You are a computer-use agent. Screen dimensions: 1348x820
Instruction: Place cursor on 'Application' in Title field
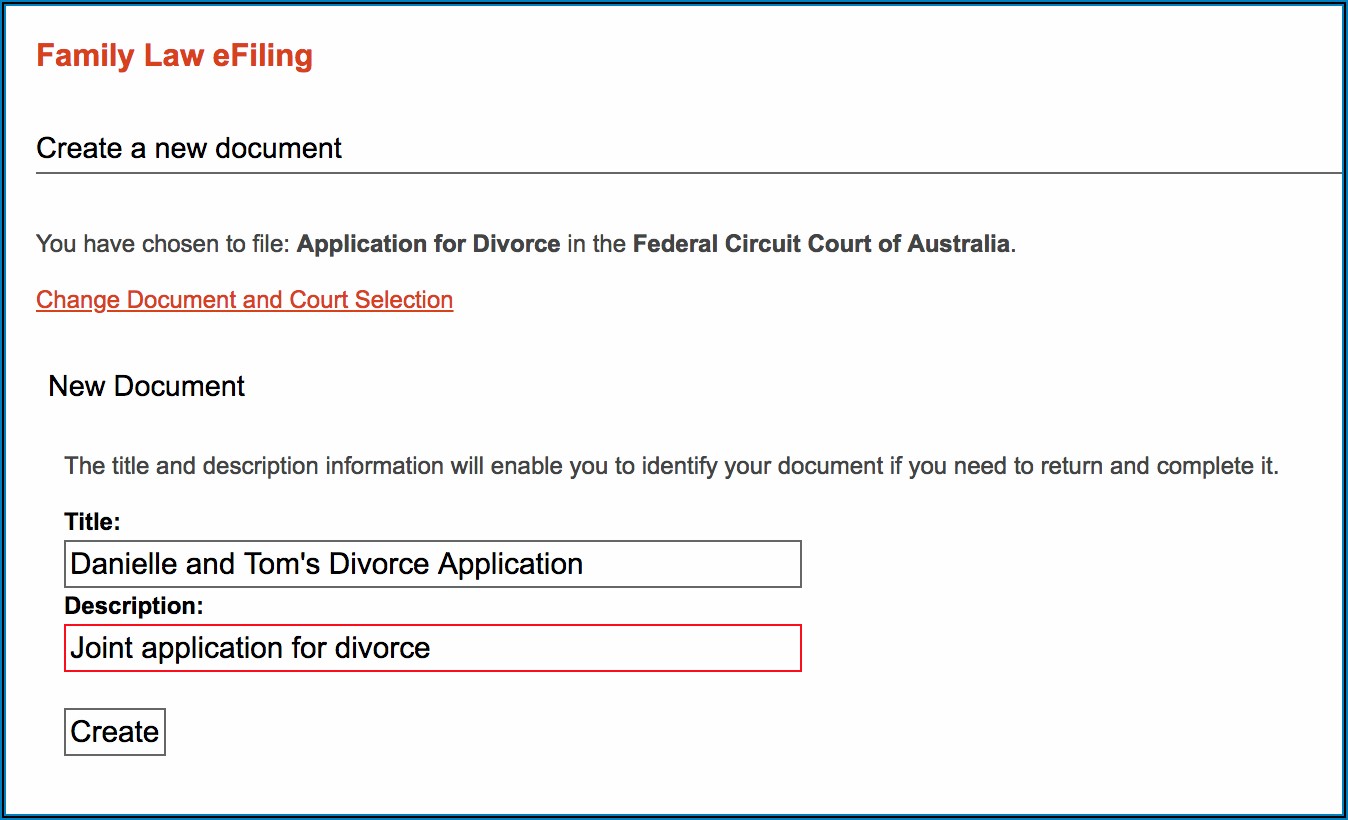[510, 564]
